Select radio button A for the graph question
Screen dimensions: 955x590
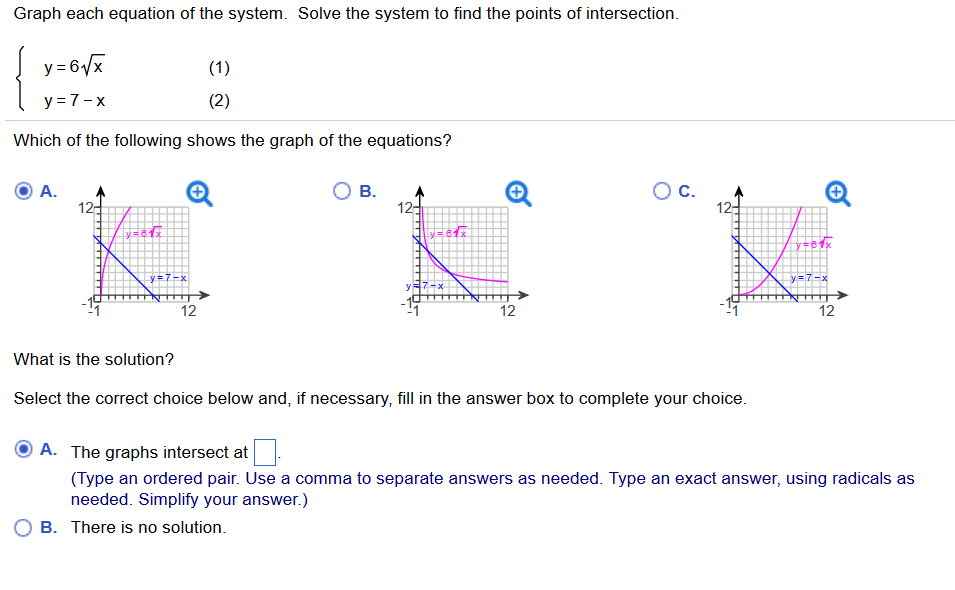click(22, 191)
